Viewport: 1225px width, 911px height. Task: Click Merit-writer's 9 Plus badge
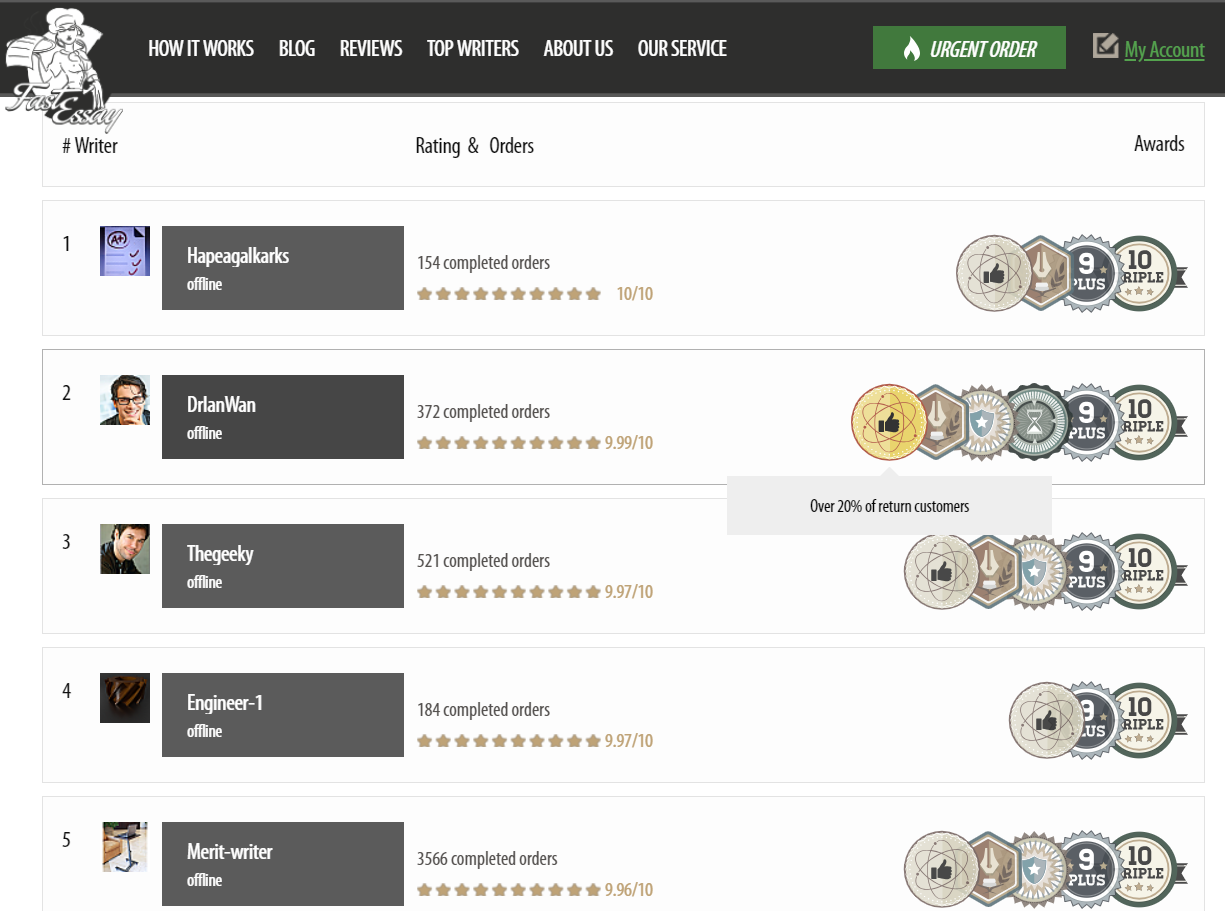click(1086, 869)
